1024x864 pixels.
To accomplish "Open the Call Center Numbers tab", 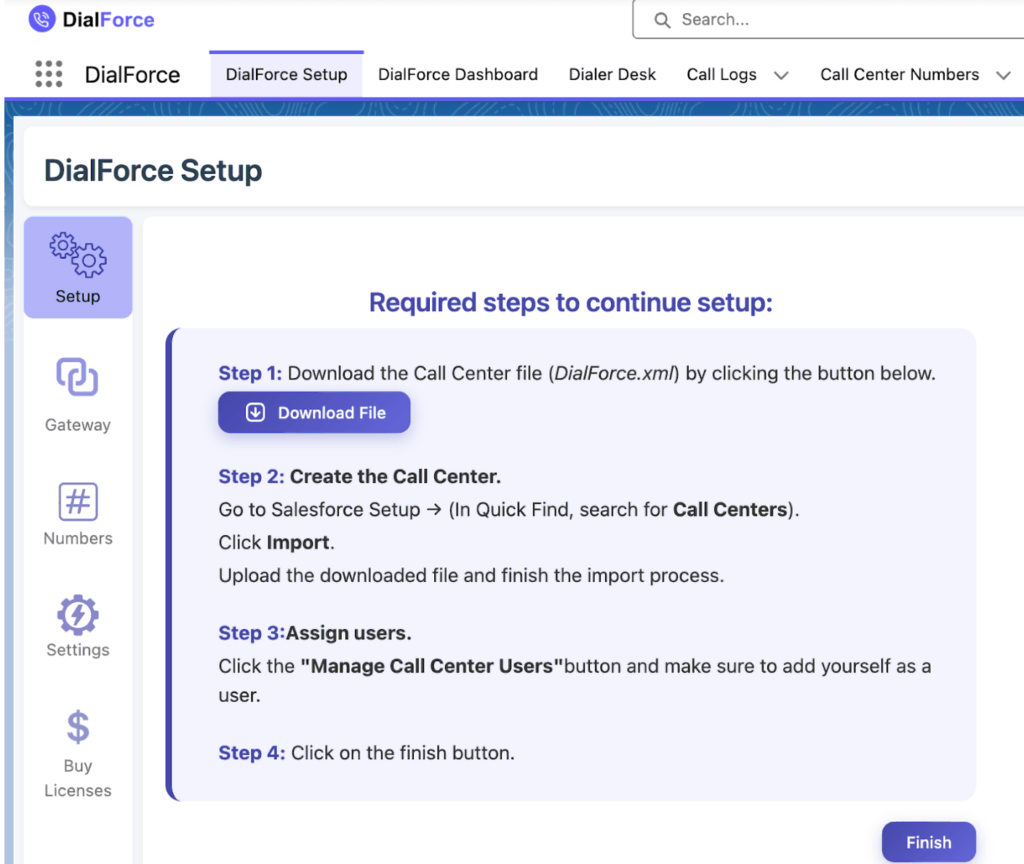I will click(899, 75).
